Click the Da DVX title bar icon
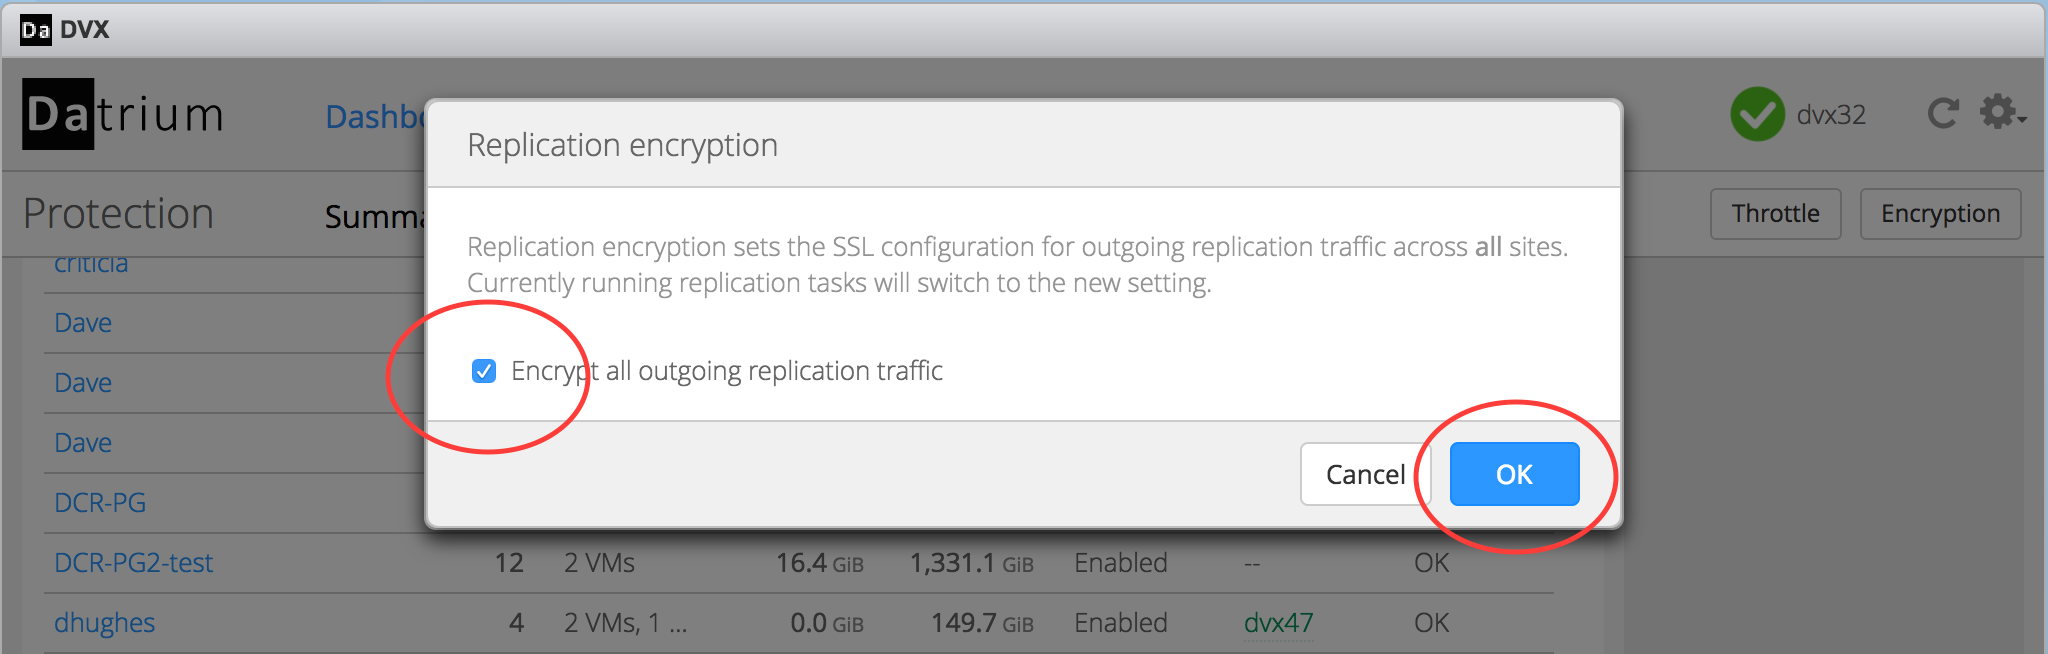The height and width of the screenshot is (654, 2048). click(x=36, y=30)
